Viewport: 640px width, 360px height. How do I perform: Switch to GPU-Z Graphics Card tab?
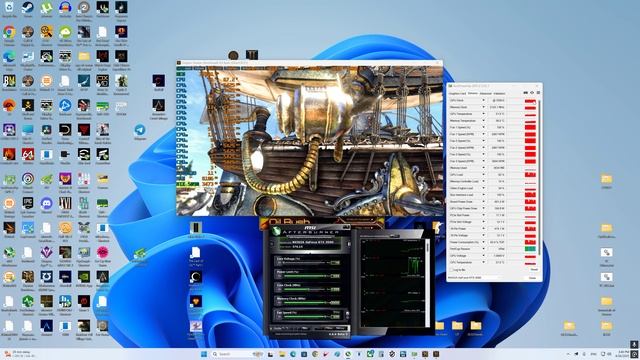click(x=457, y=93)
